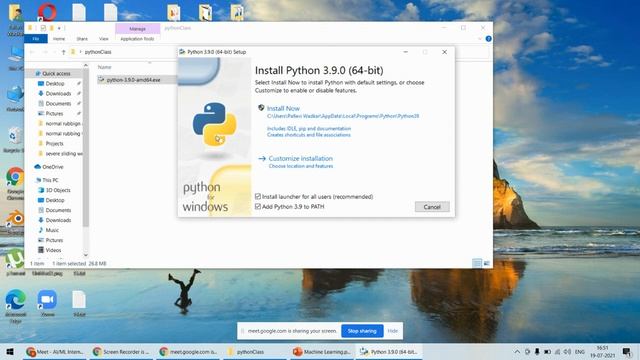This screenshot has height=360, width=640.
Task: Cancel the Python setup
Action: point(432,207)
